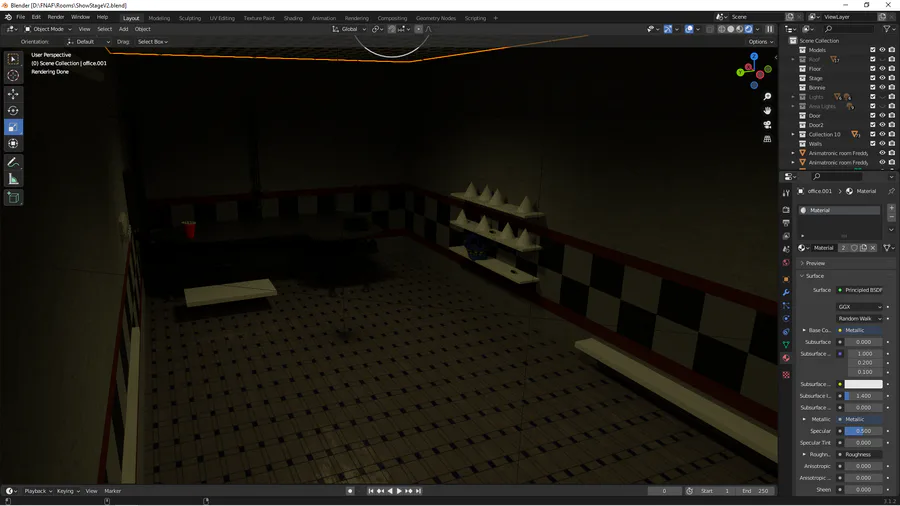The width and height of the screenshot is (900, 506).
Task: Open the Add menu in viewport header
Action: [x=123, y=29]
